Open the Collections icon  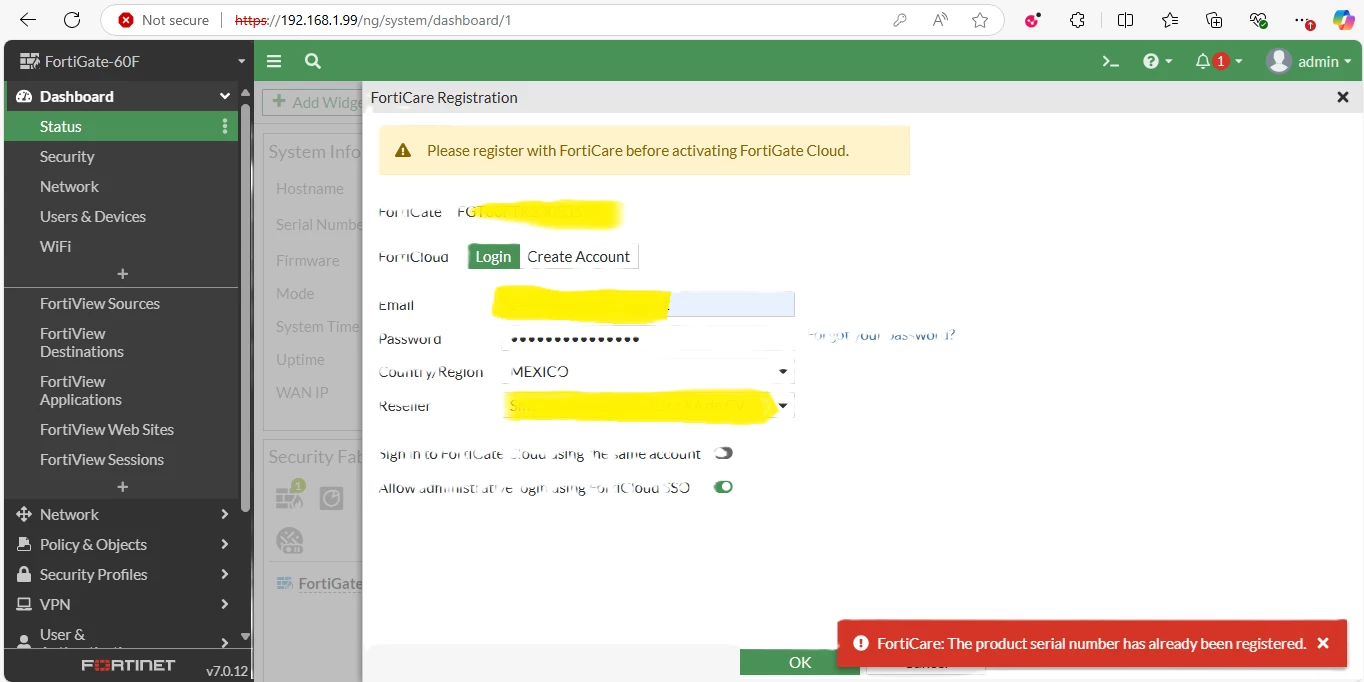[x=1214, y=20]
